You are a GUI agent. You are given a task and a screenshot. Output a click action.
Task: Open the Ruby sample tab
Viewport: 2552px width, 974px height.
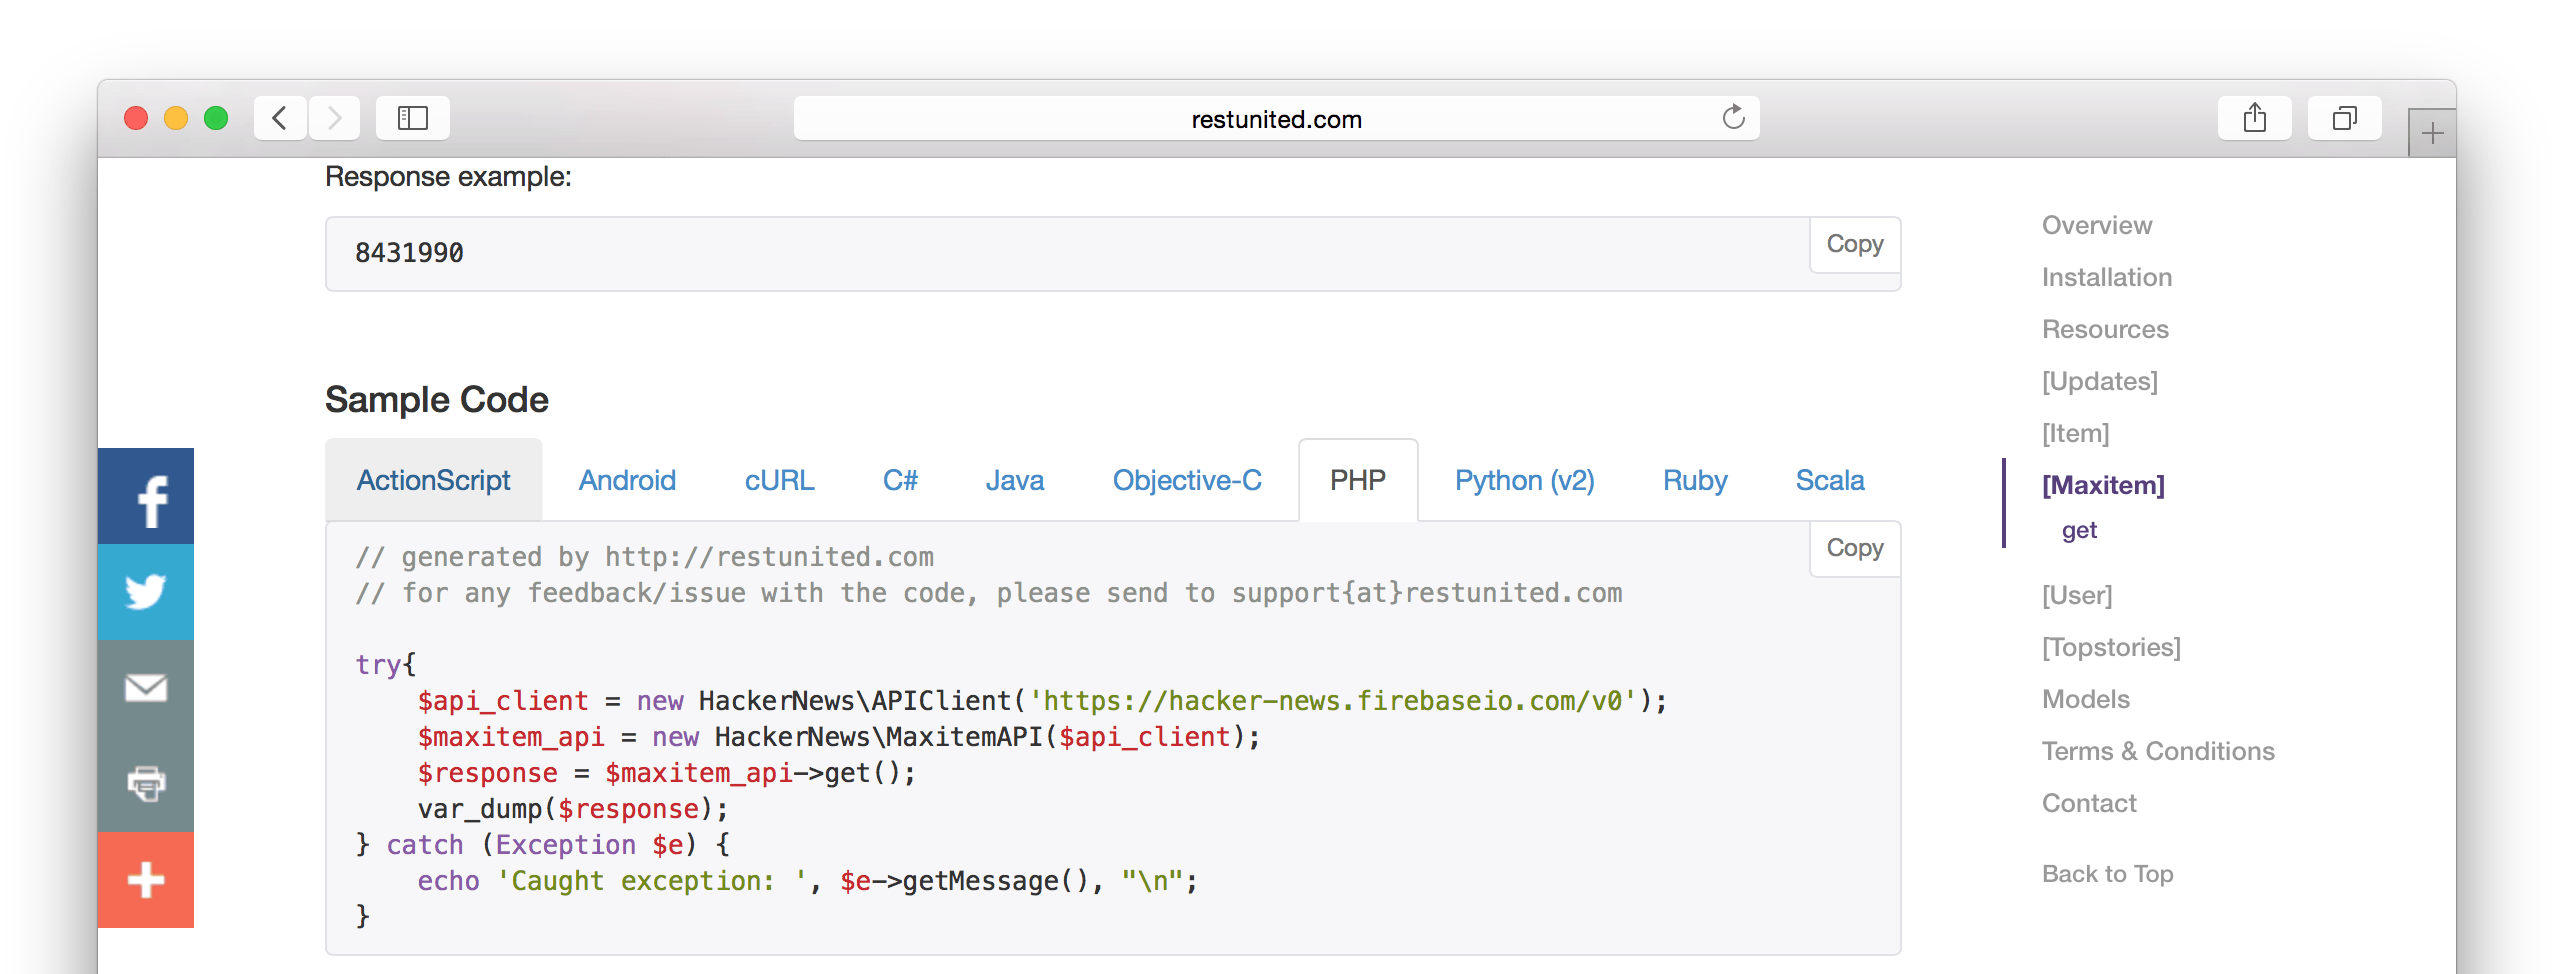(1694, 480)
